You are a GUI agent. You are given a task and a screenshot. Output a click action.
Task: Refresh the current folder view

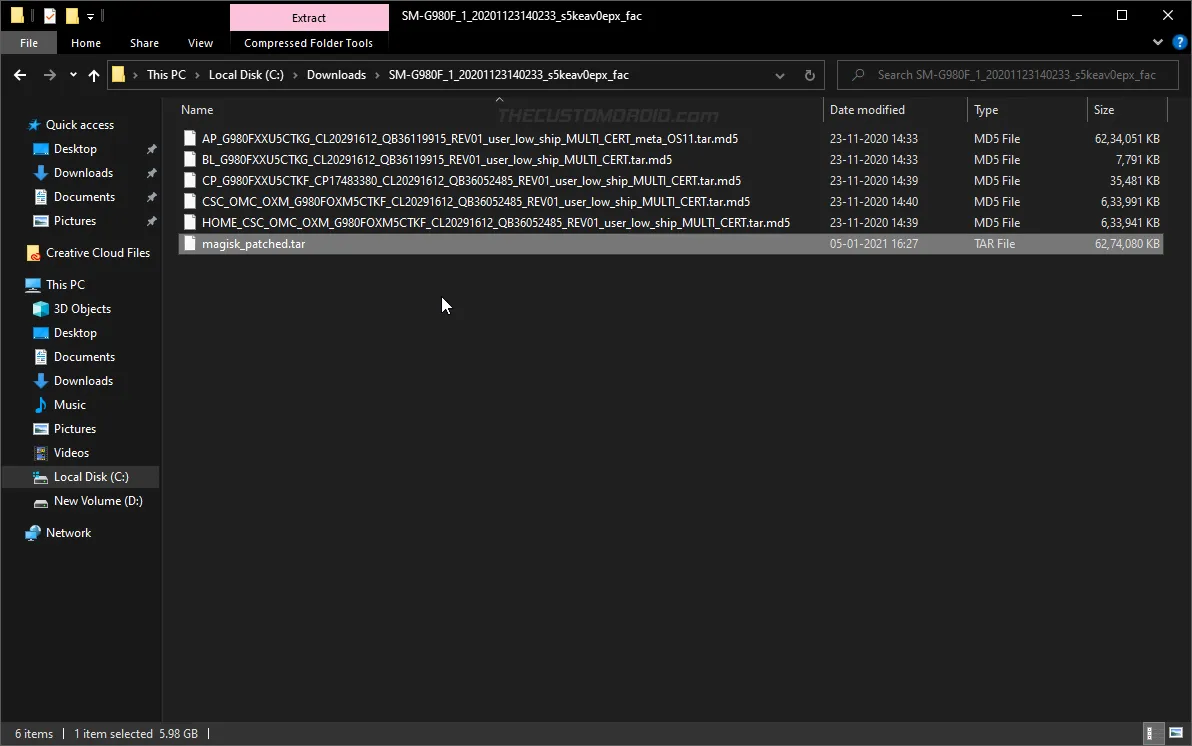810,75
